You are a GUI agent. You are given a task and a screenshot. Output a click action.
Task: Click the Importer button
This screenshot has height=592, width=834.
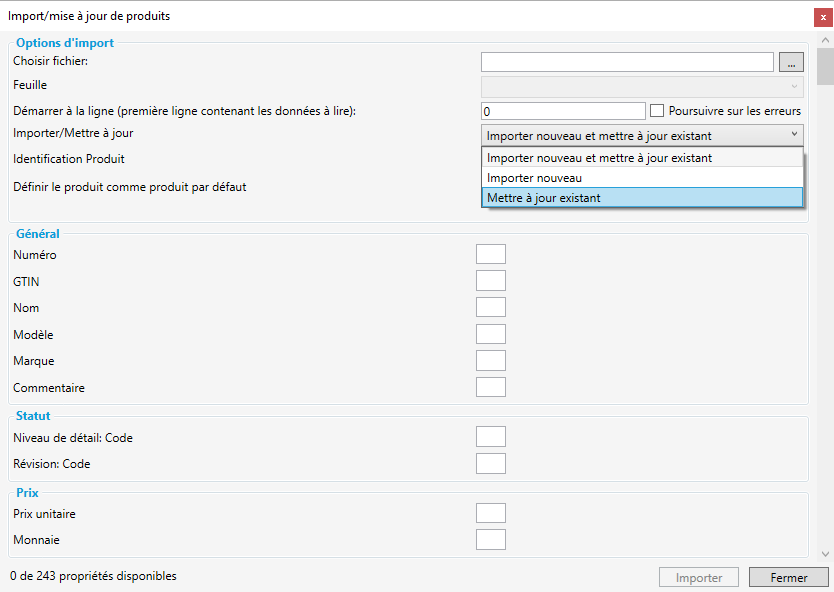coord(698,578)
